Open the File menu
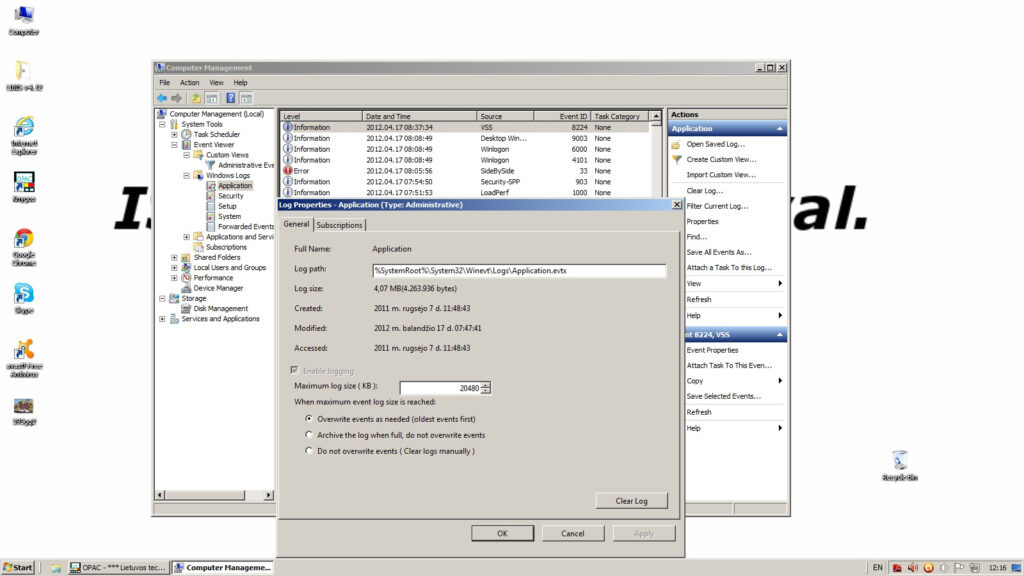 [165, 83]
